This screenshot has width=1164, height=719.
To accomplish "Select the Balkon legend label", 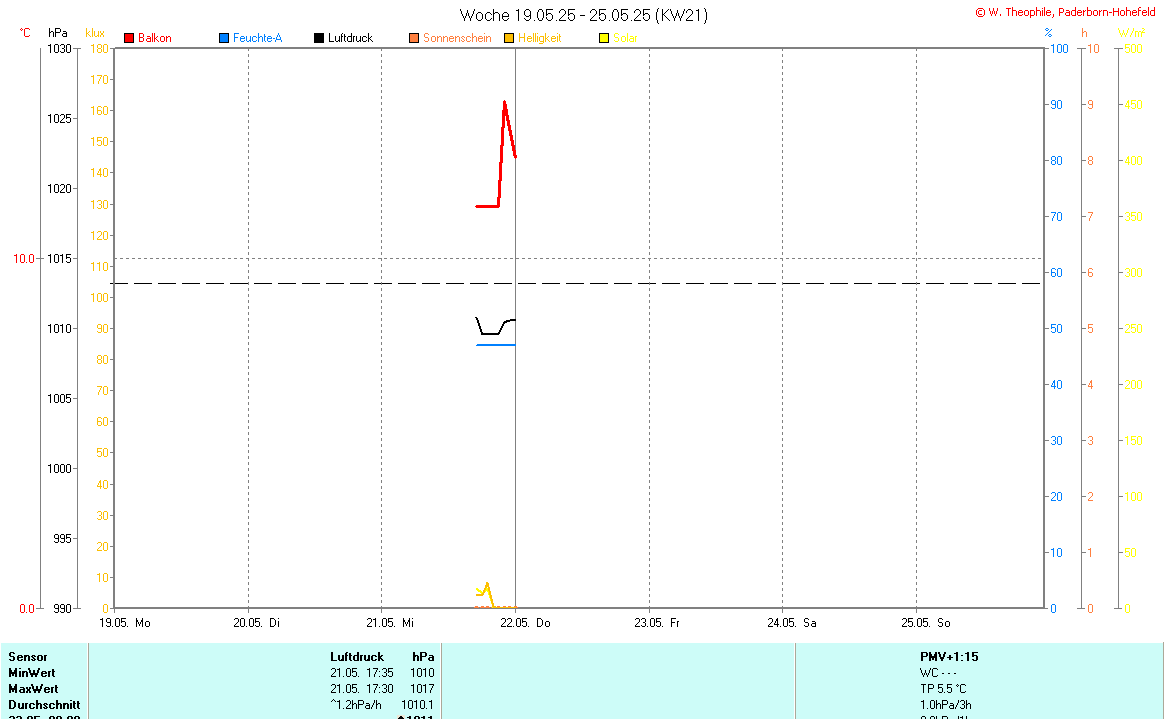I will 154,38.
